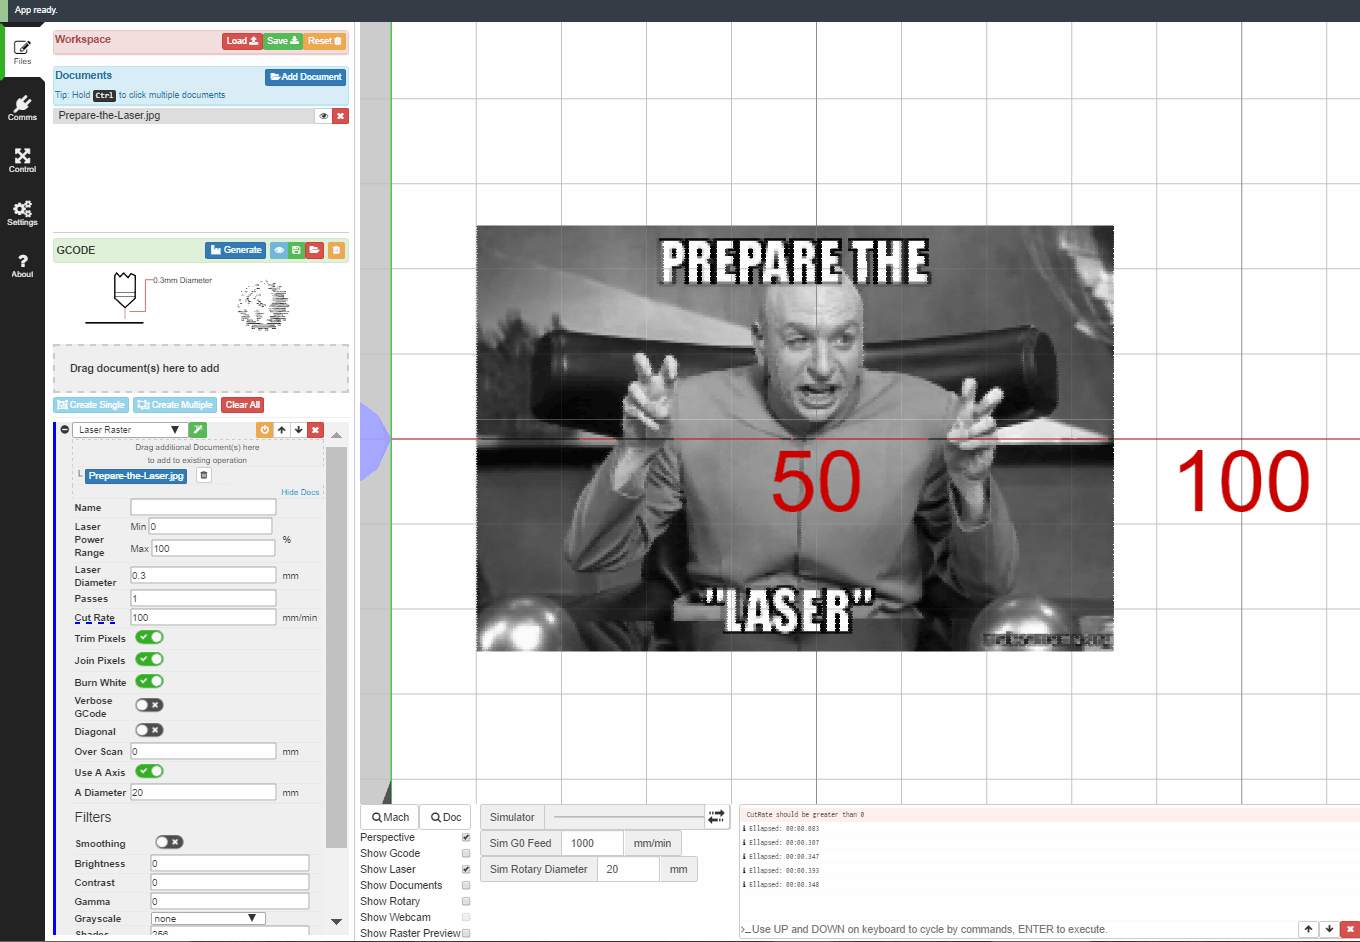Click the view GCODE eye icon
This screenshot has width=1360, height=942.
(279, 250)
